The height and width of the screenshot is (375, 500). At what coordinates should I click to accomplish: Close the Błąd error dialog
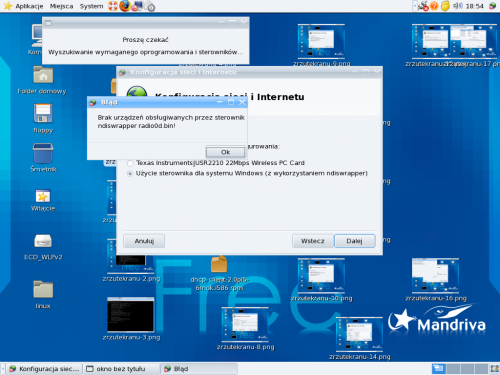click(242, 102)
